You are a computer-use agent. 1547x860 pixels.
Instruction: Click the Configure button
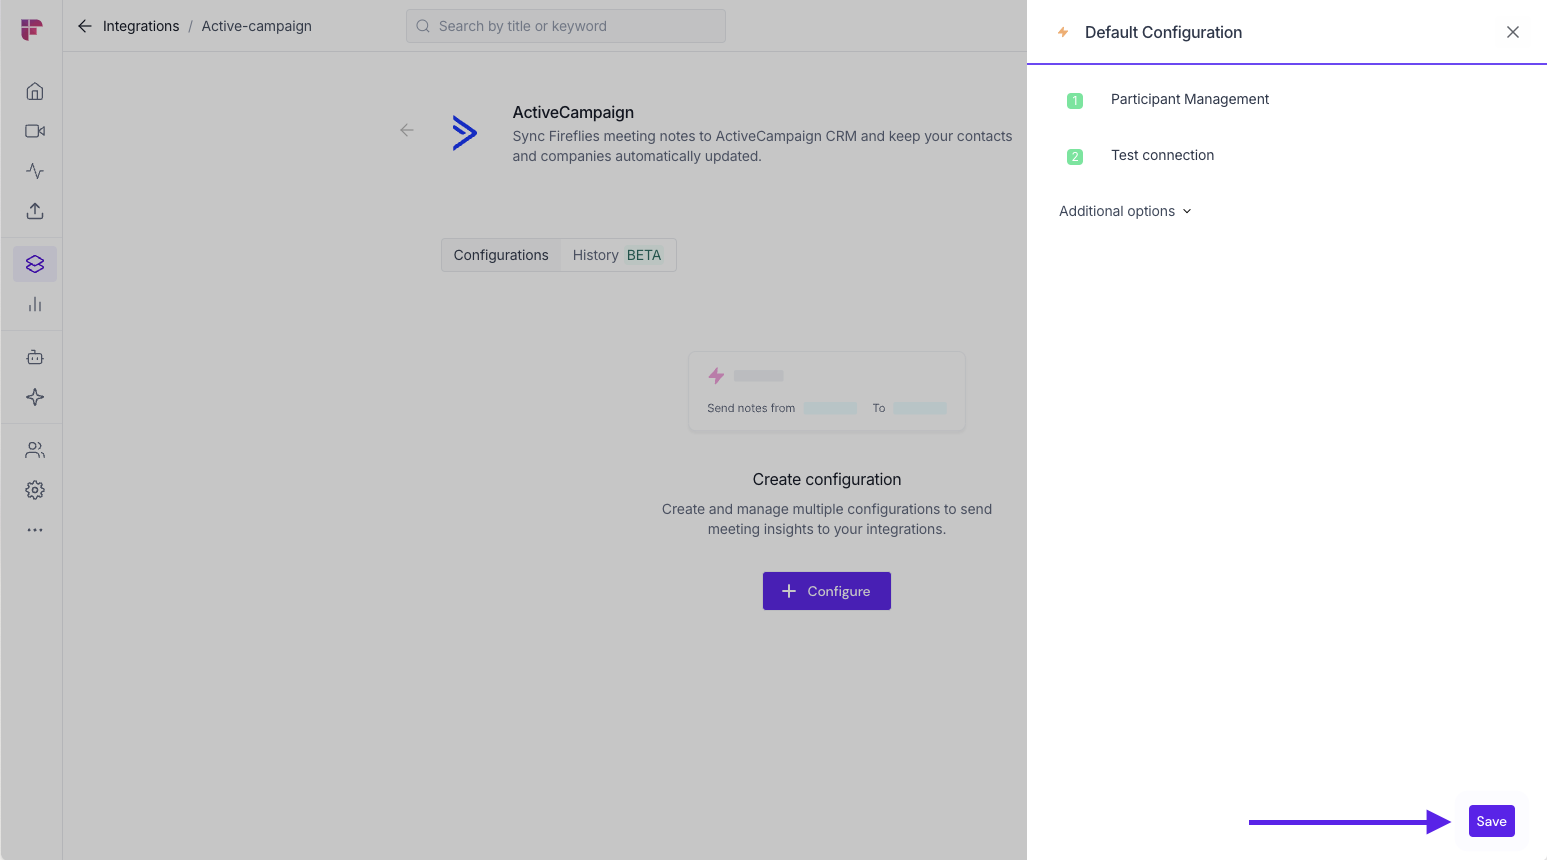[x=826, y=591]
